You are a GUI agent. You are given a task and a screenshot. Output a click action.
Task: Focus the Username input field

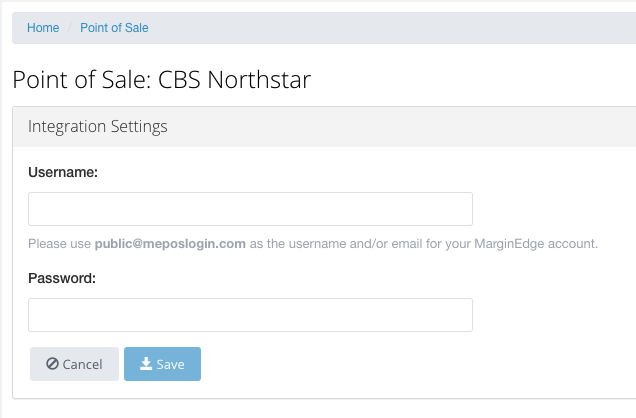coord(250,209)
